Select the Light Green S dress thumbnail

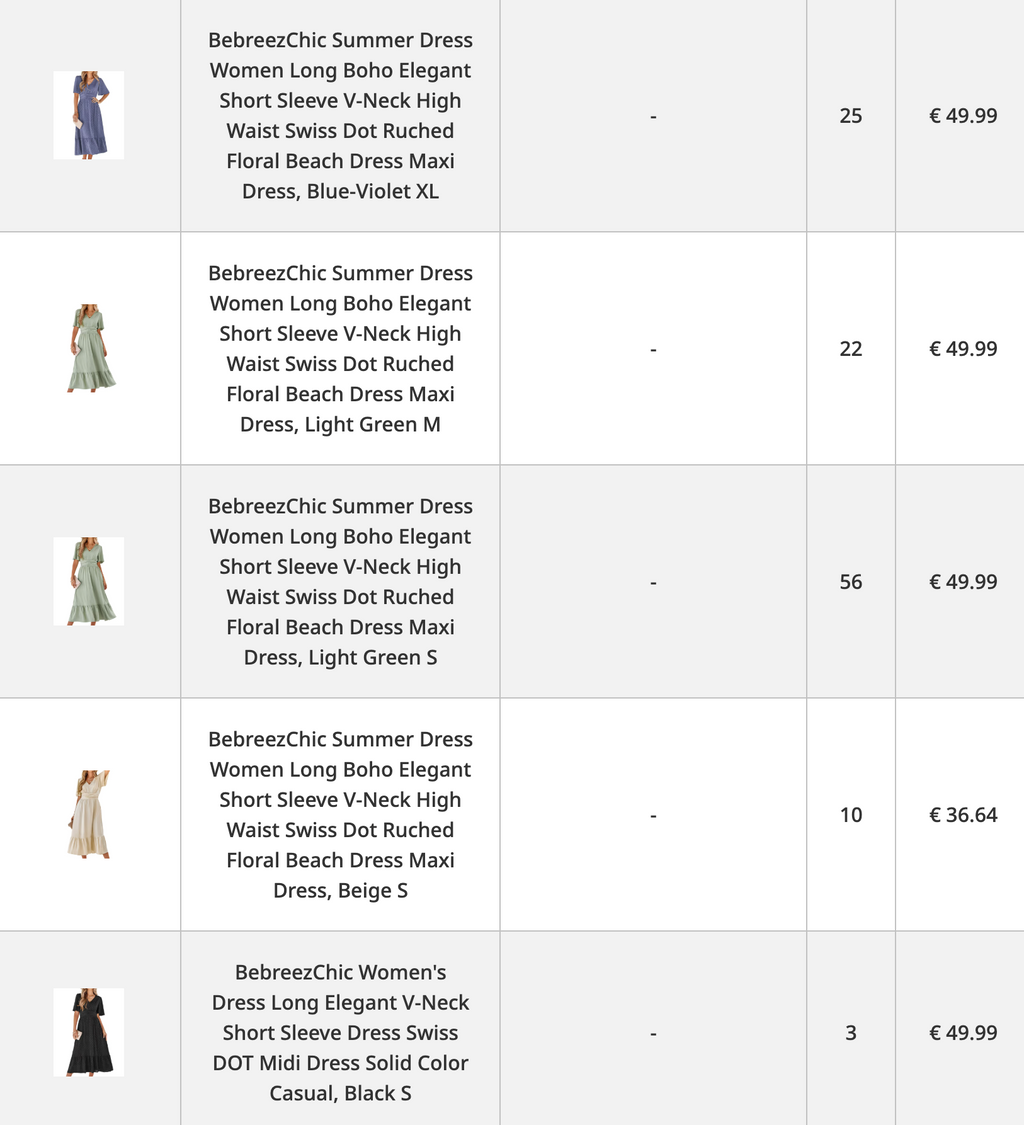click(x=89, y=581)
